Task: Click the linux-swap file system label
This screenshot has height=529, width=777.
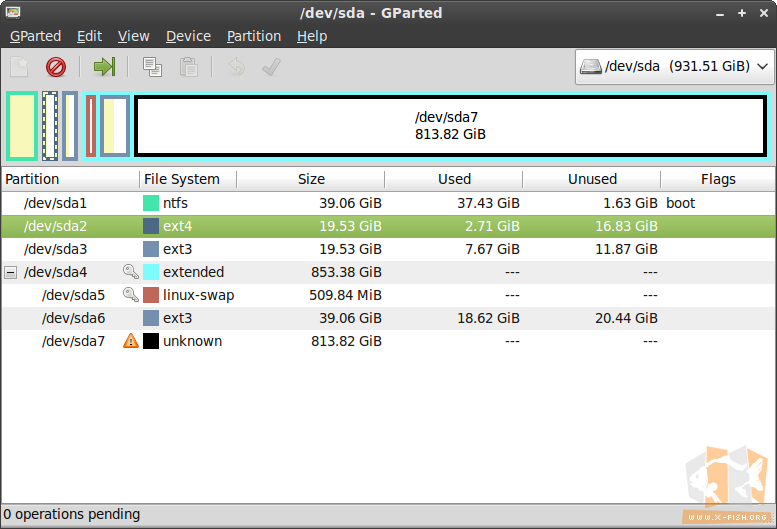Action: (x=198, y=295)
